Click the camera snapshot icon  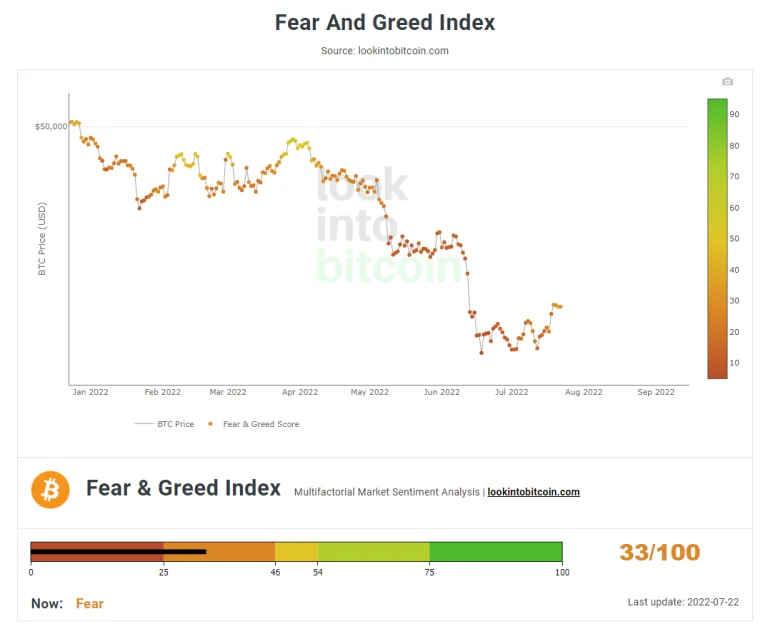click(727, 82)
